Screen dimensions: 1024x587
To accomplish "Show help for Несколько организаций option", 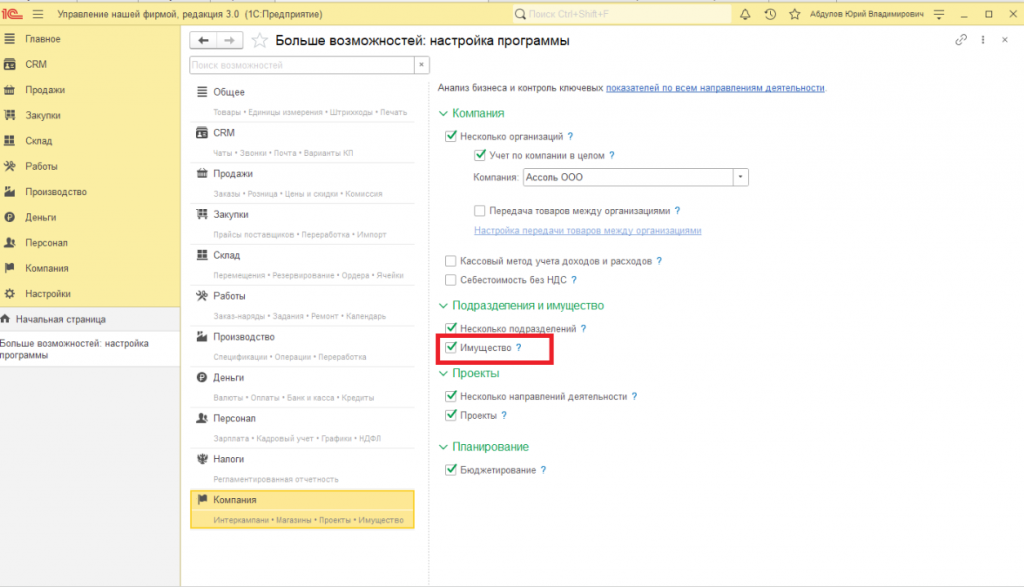I will coord(570,136).
